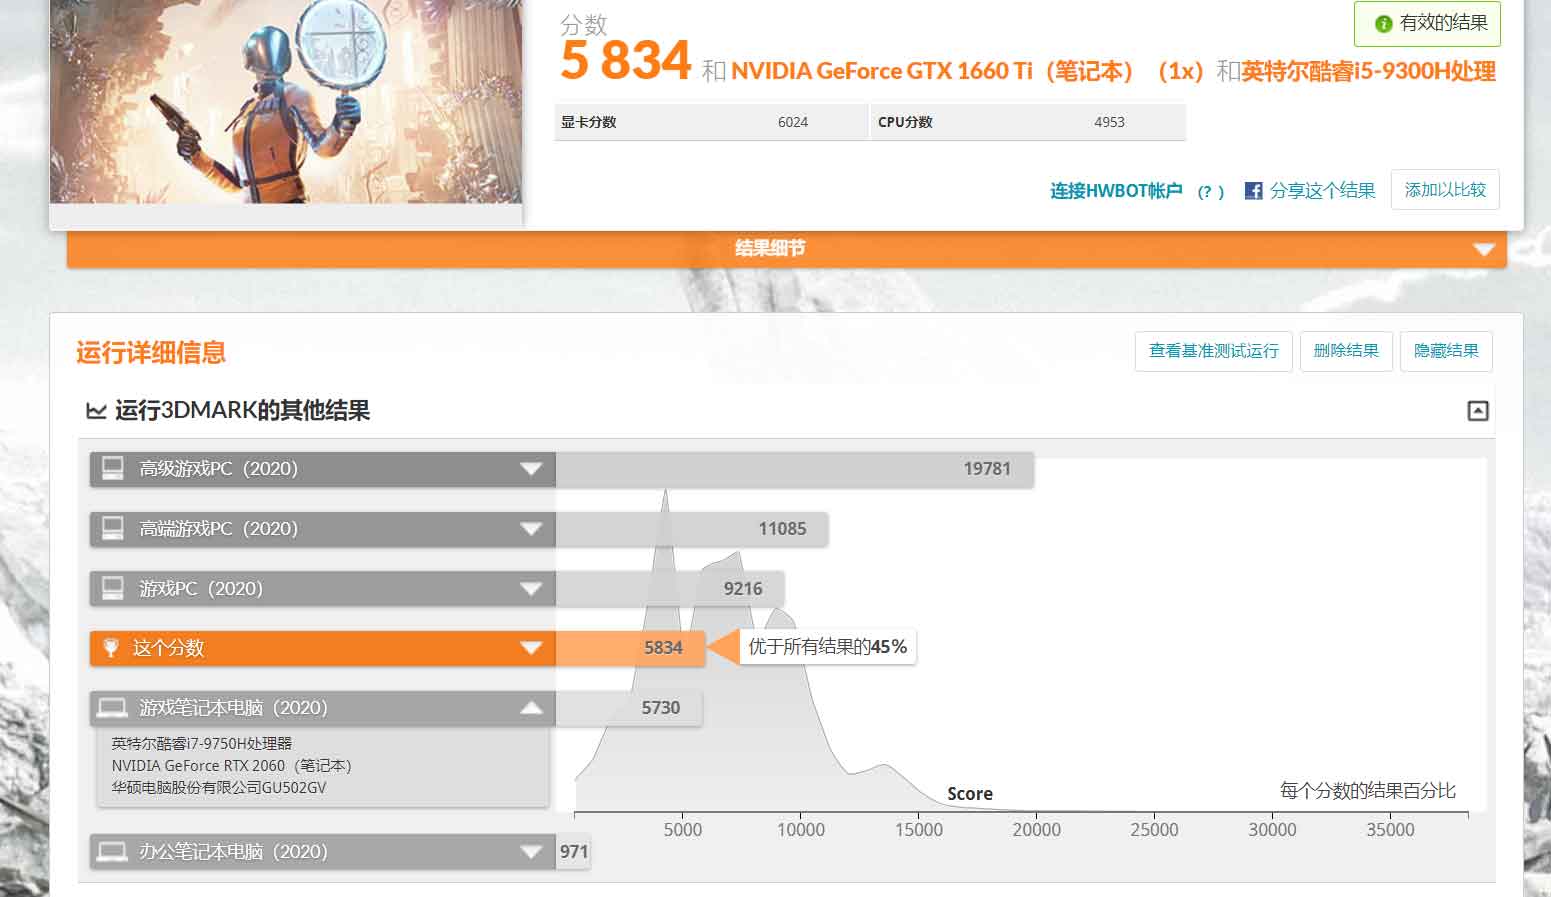
Task: Click the 运行详细信息 heading
Action: [x=151, y=352]
